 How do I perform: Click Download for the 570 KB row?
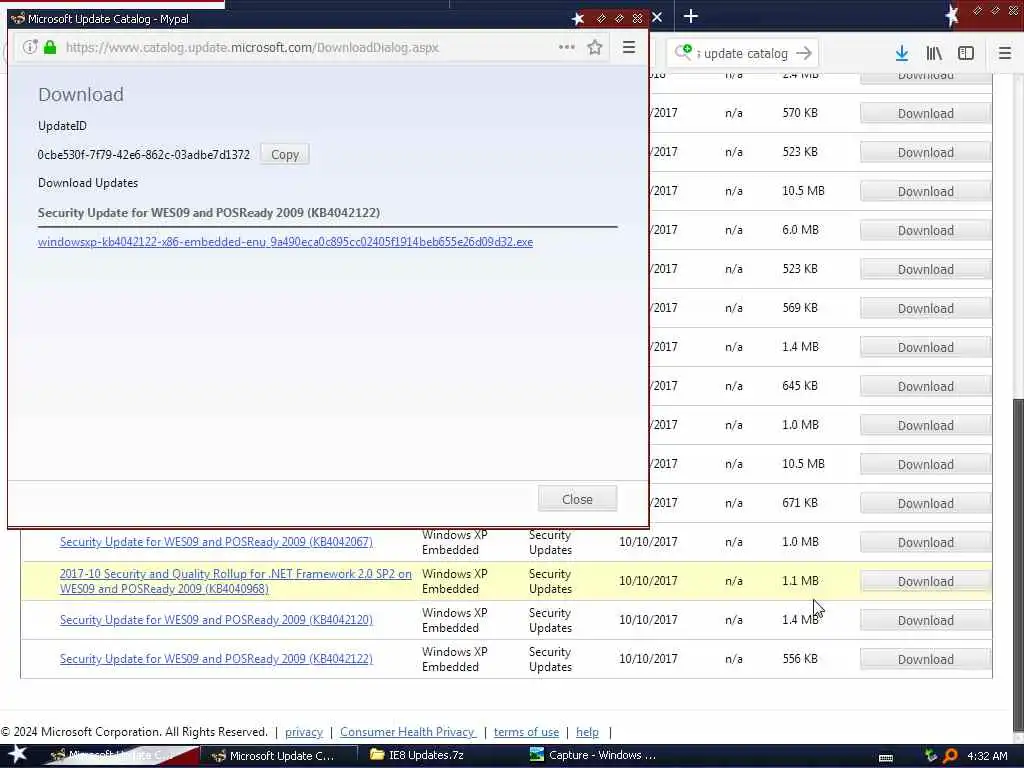coord(925,113)
